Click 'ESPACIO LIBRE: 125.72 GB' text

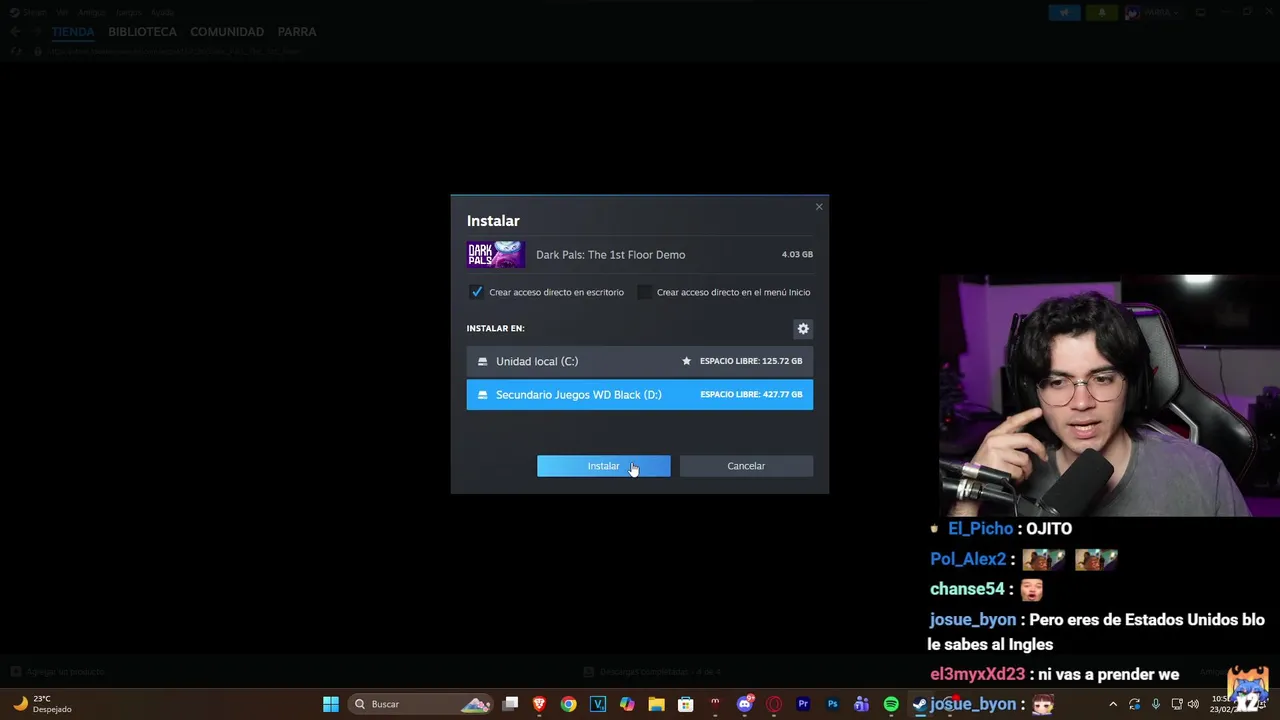click(751, 361)
